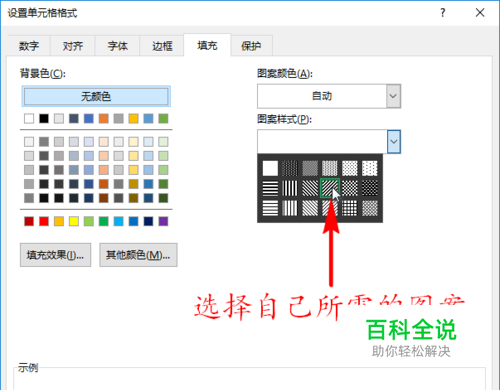Click the 无颜色 button
The width and height of the screenshot is (500, 390).
click(x=96, y=96)
